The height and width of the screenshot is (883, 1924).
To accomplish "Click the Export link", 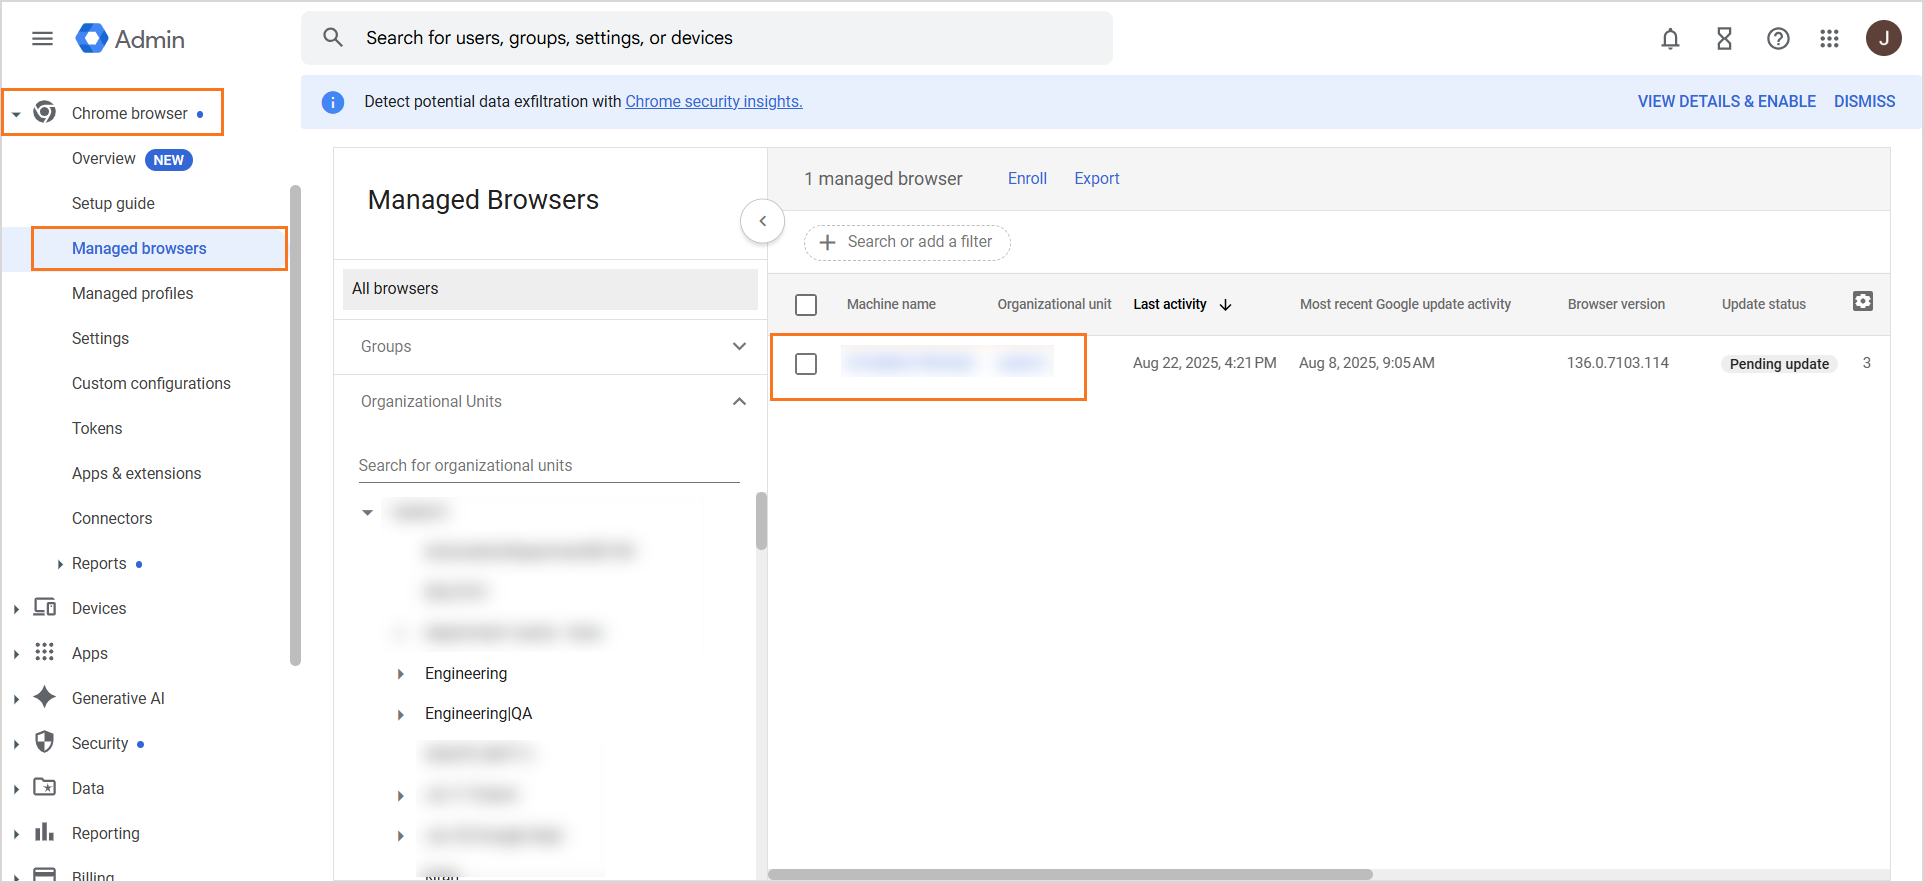I will 1096,178.
